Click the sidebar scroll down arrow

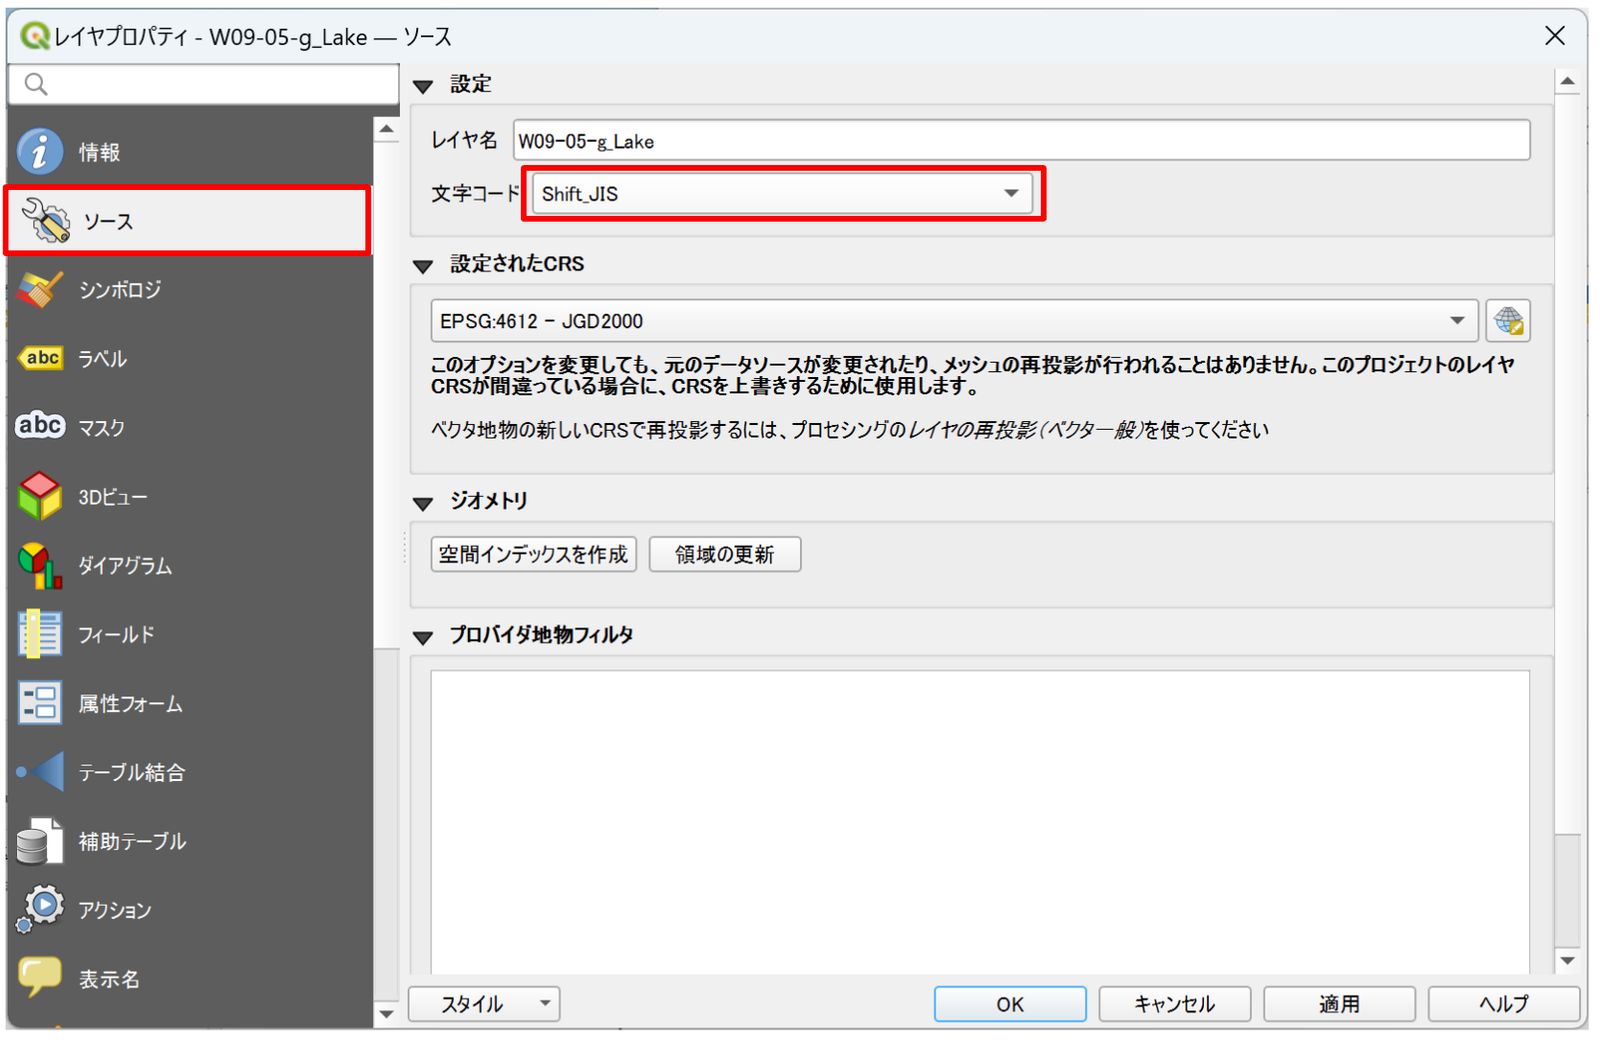(386, 1014)
